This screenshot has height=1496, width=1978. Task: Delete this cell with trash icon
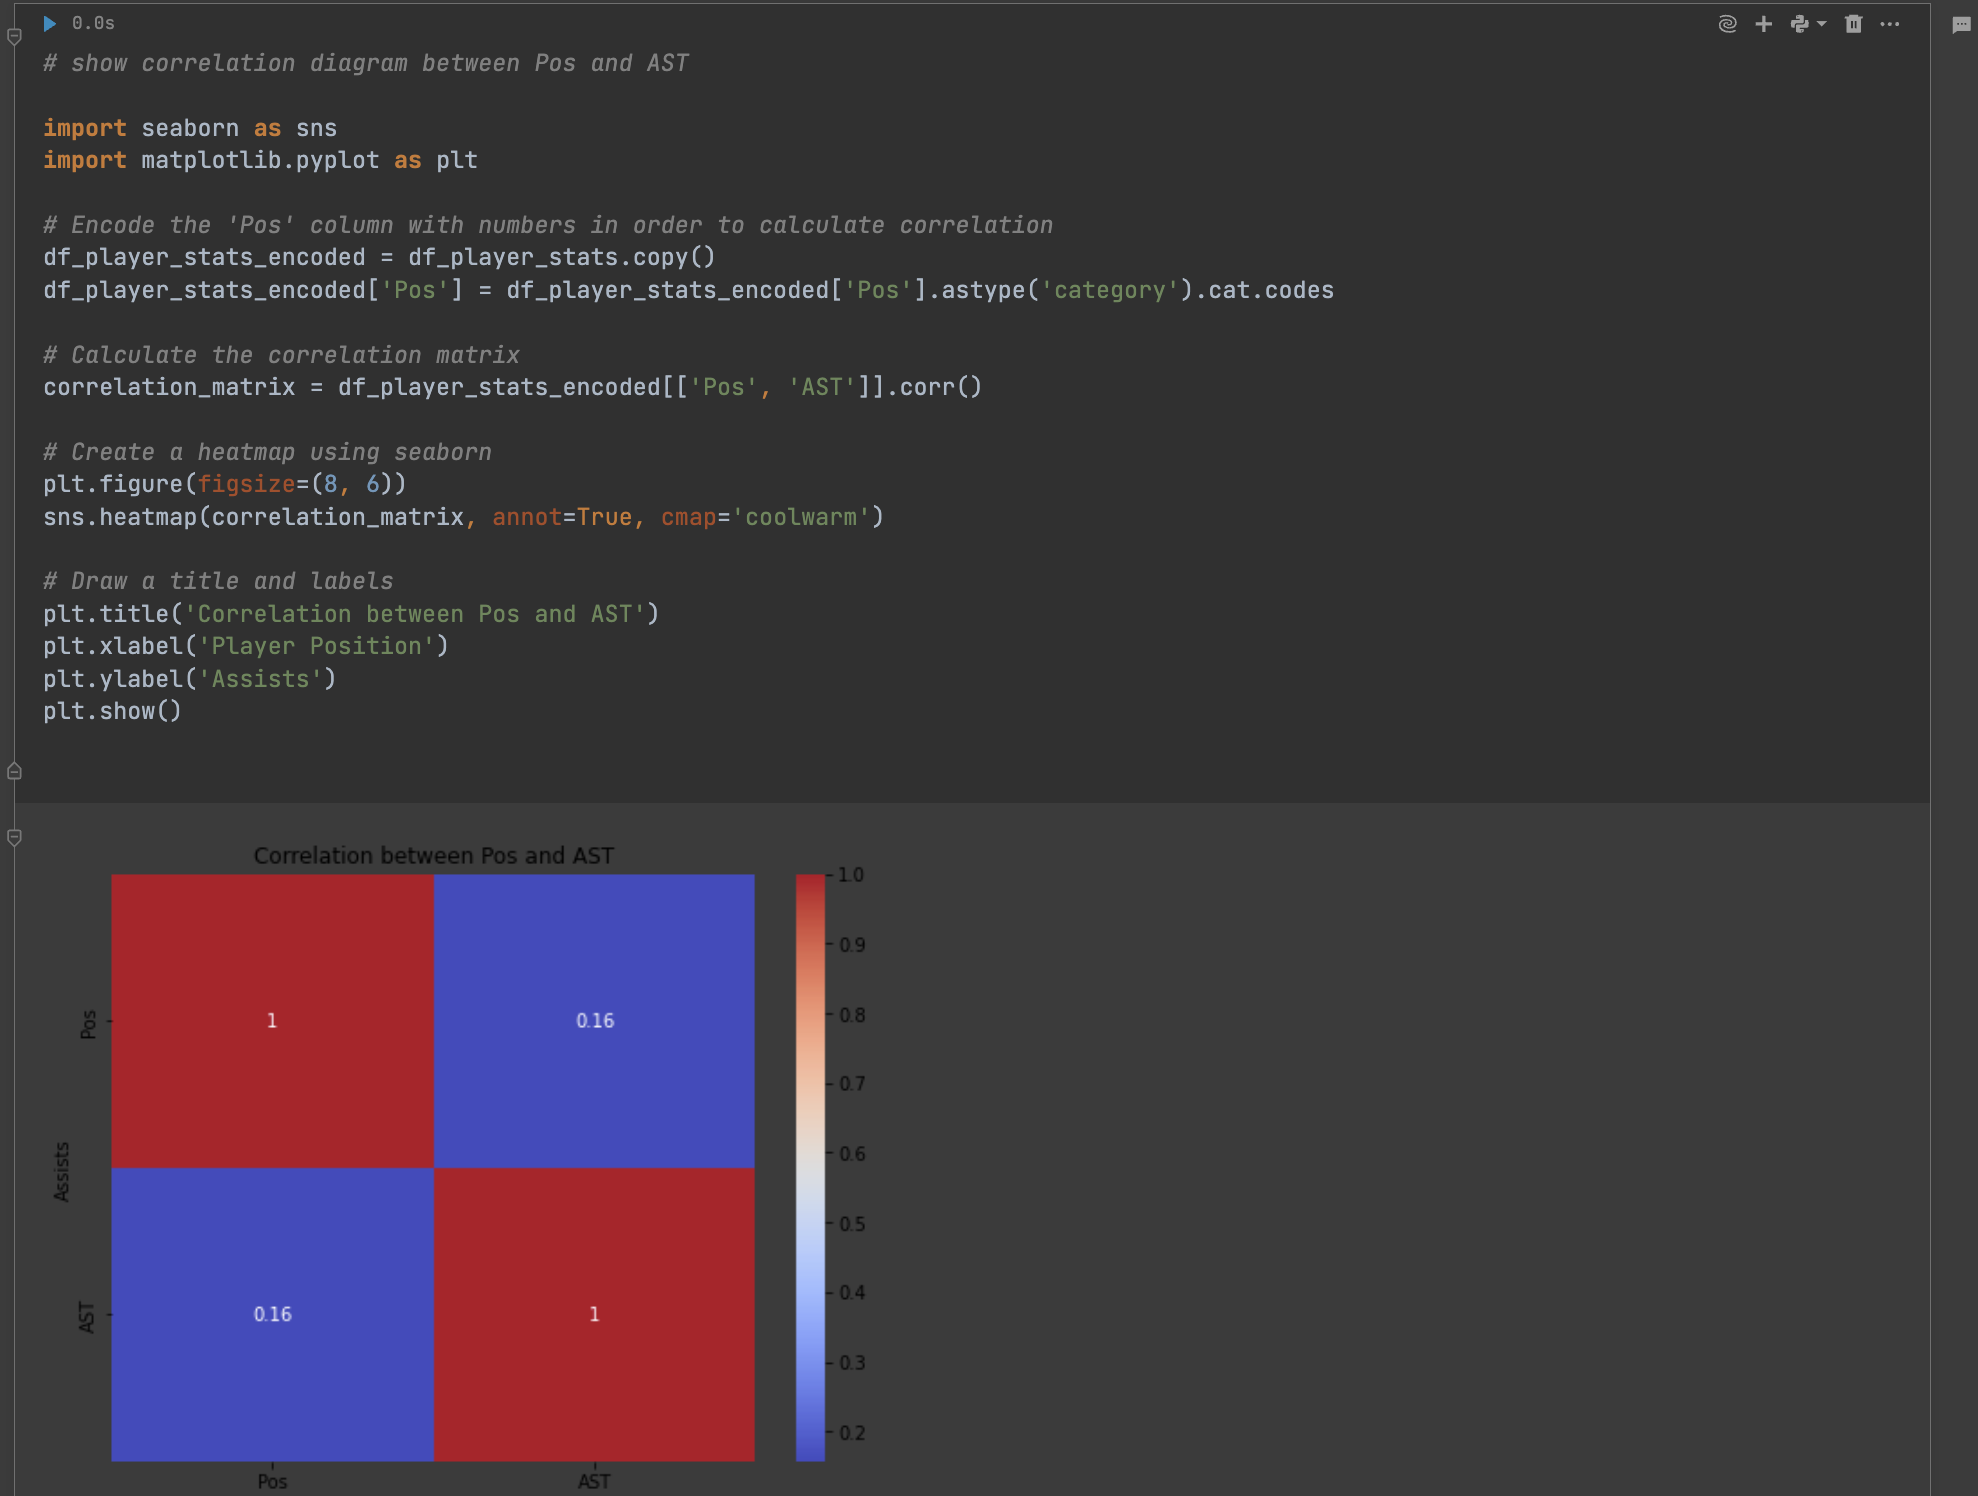click(1853, 24)
